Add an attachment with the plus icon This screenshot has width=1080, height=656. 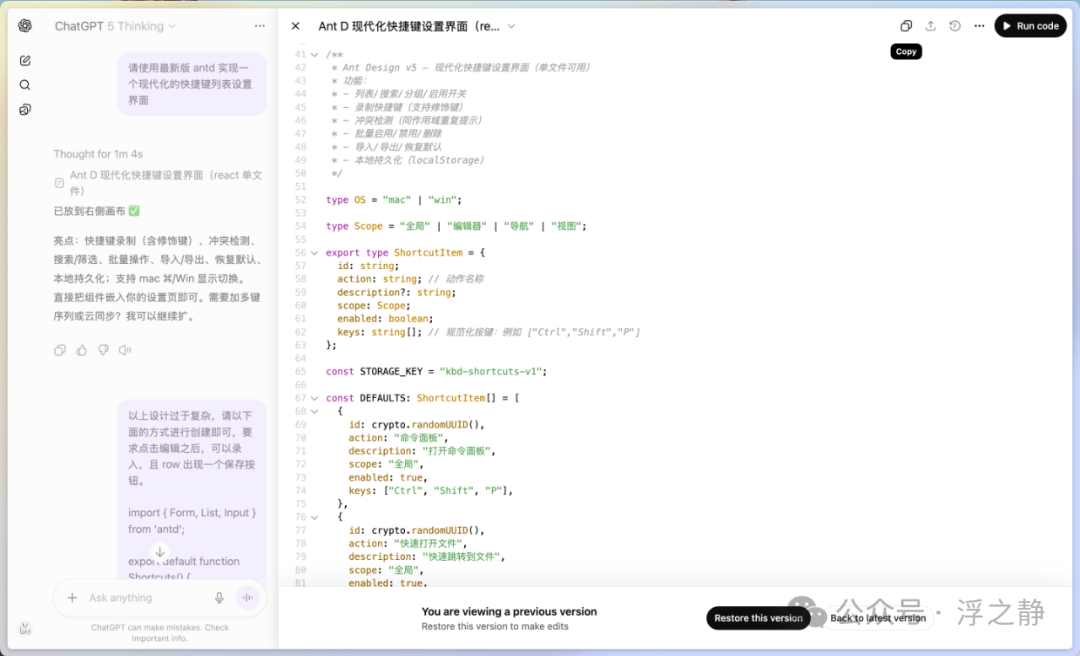pyautogui.click(x=72, y=597)
